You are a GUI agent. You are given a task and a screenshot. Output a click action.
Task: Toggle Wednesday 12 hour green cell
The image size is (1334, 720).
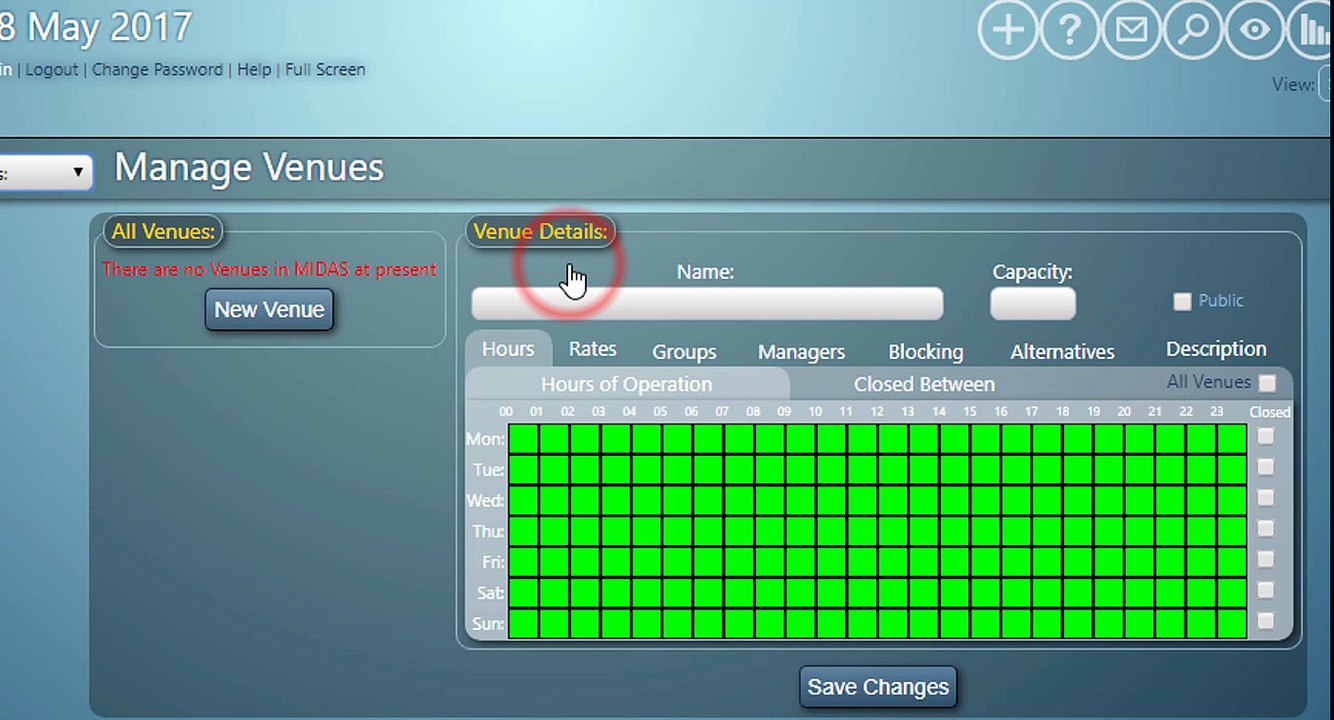tap(893, 500)
